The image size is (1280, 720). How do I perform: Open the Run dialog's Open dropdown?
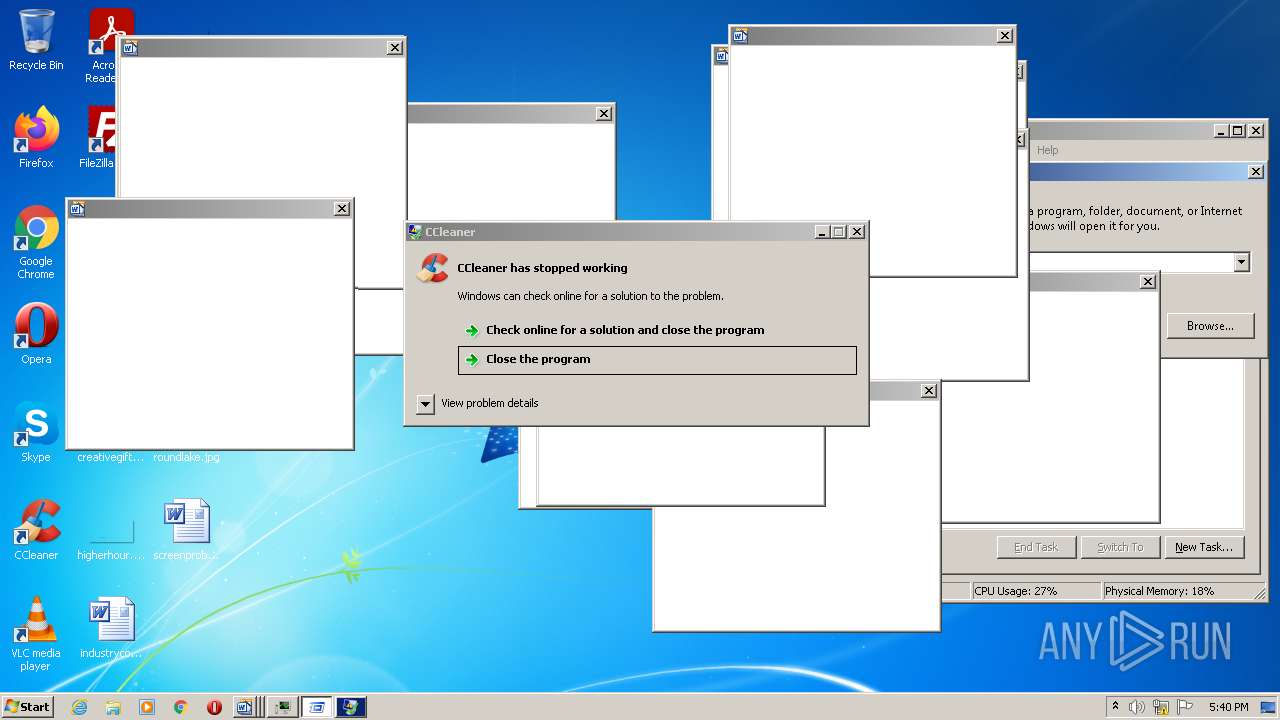tap(1241, 262)
